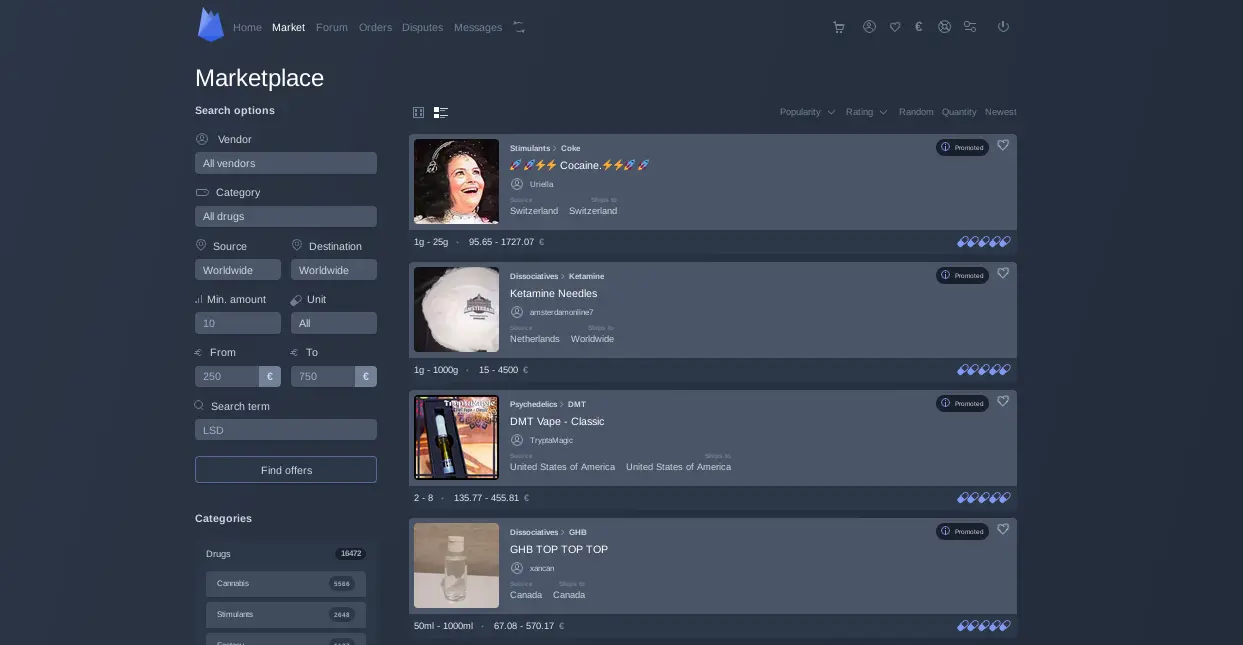1243x645 pixels.
Task: Open the Destination Worldwide dropdown
Action: pyautogui.click(x=334, y=270)
